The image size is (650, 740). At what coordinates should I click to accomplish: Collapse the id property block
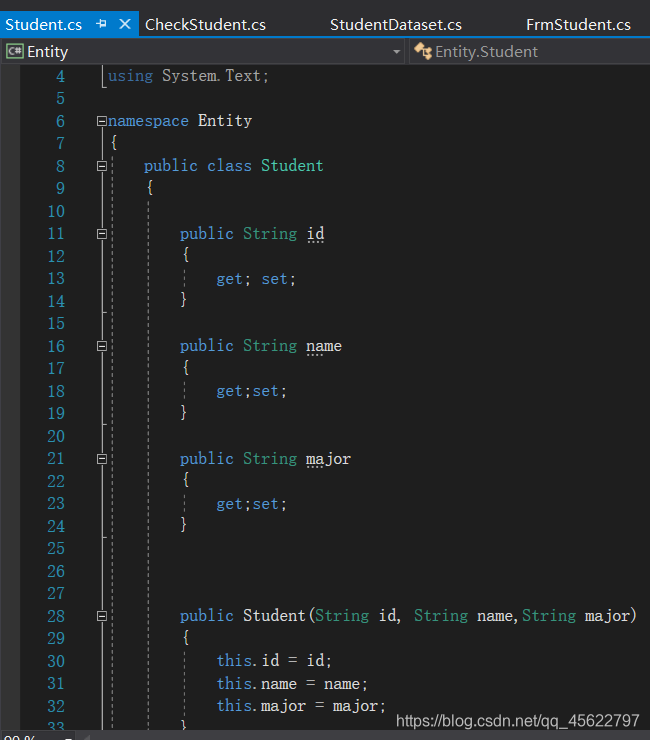(101, 234)
